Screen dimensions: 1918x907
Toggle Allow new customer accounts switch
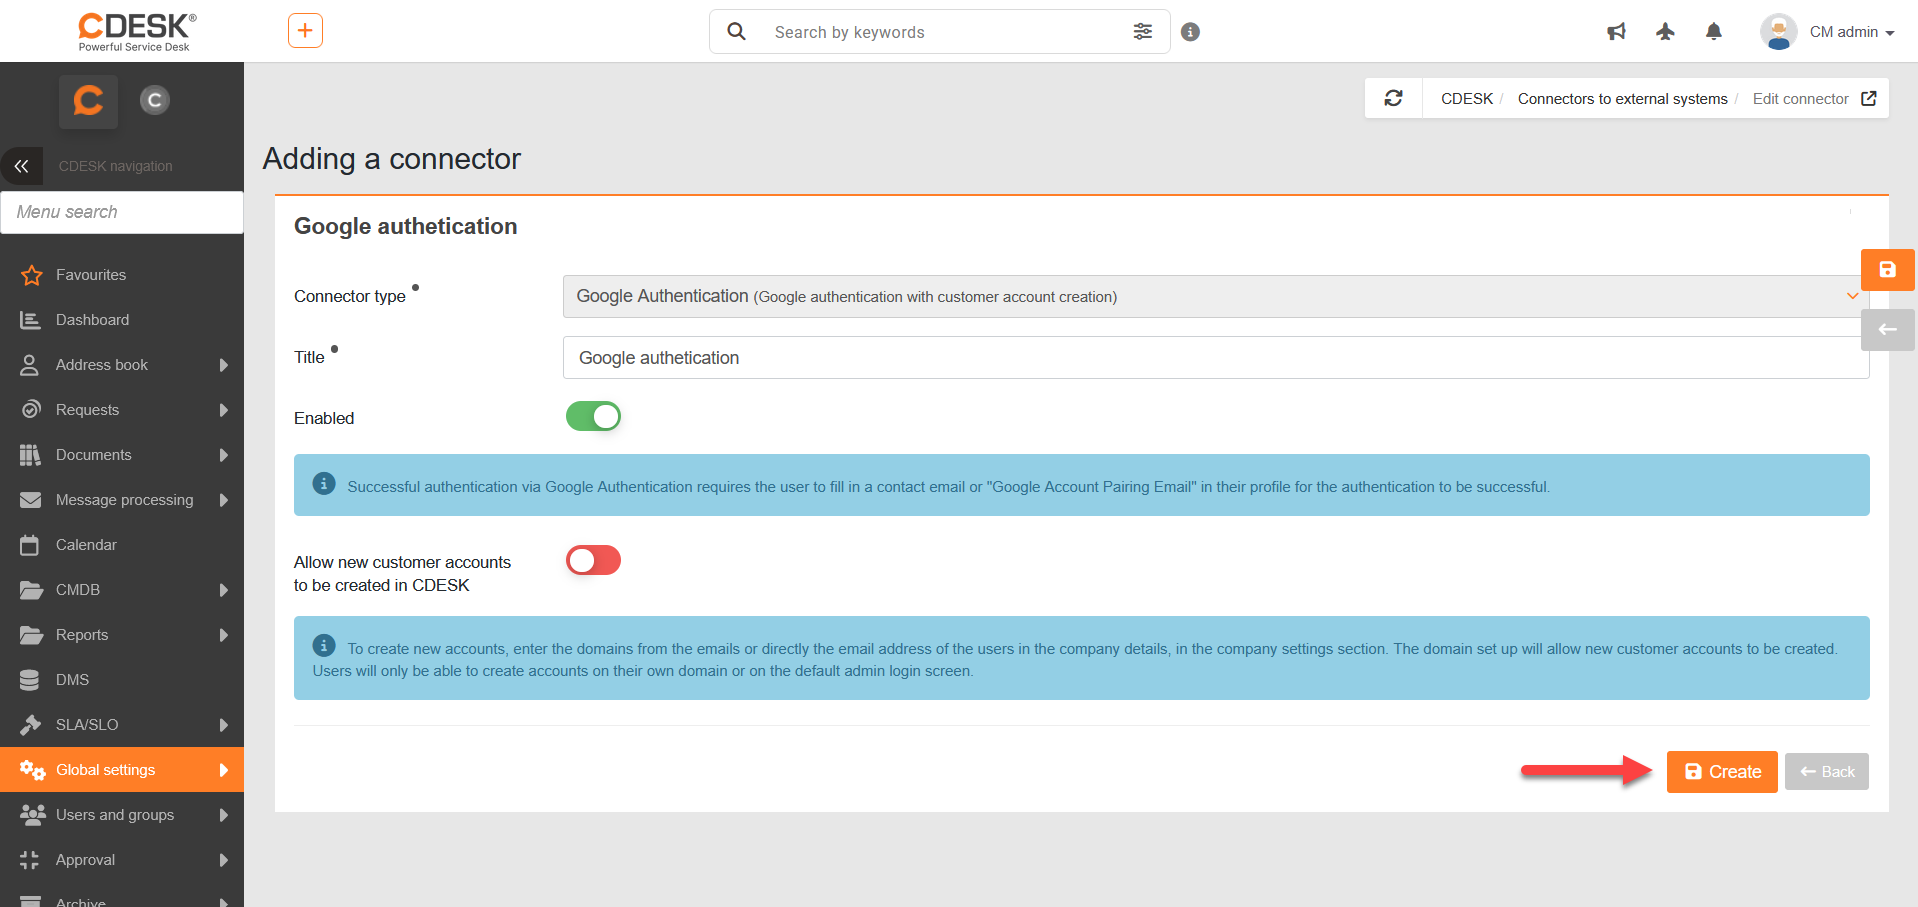[593, 560]
